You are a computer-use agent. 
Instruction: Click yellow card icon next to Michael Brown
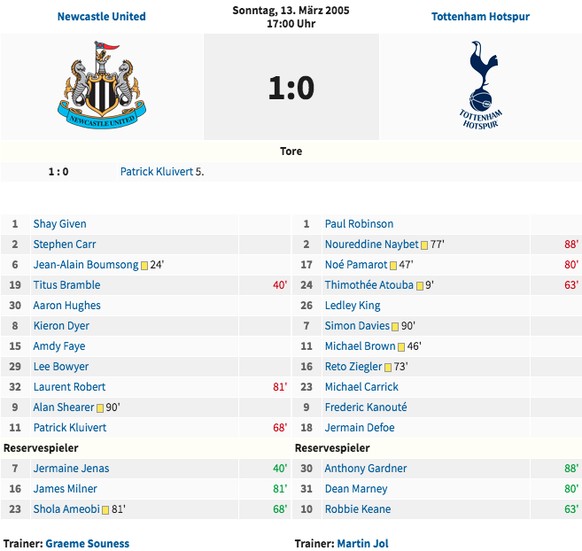tap(401, 347)
